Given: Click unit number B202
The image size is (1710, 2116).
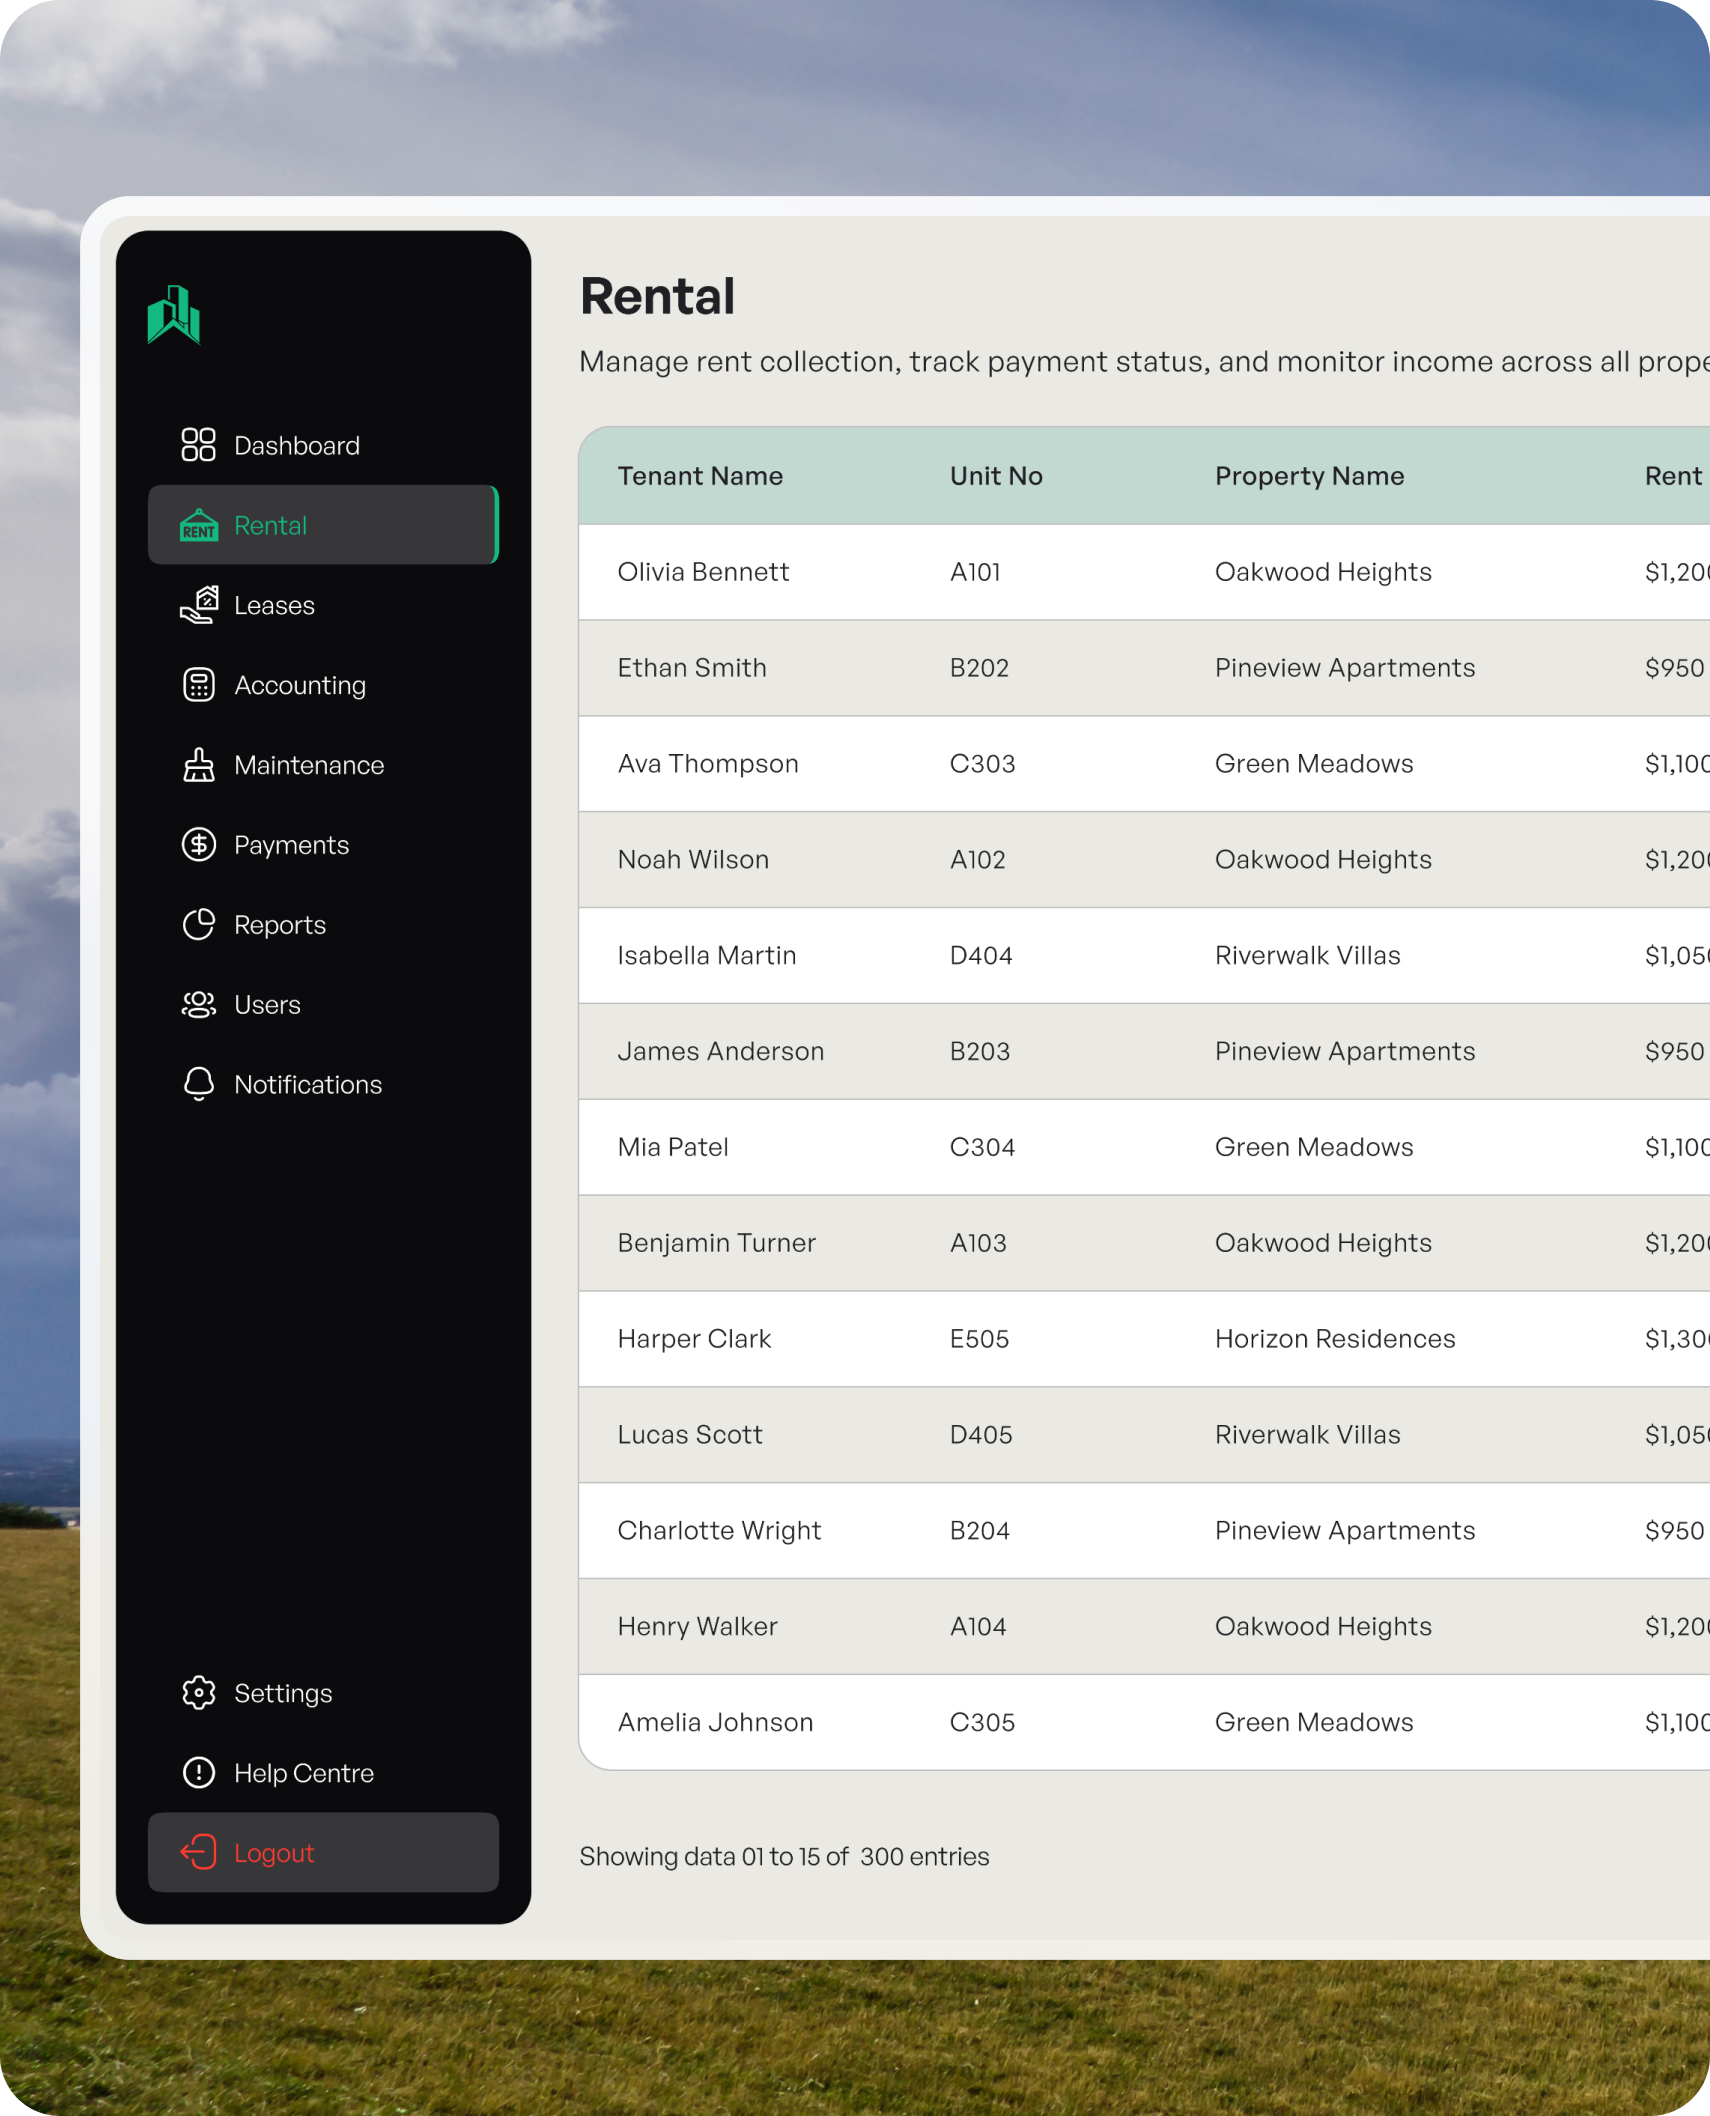Looking at the screenshot, I should point(979,668).
